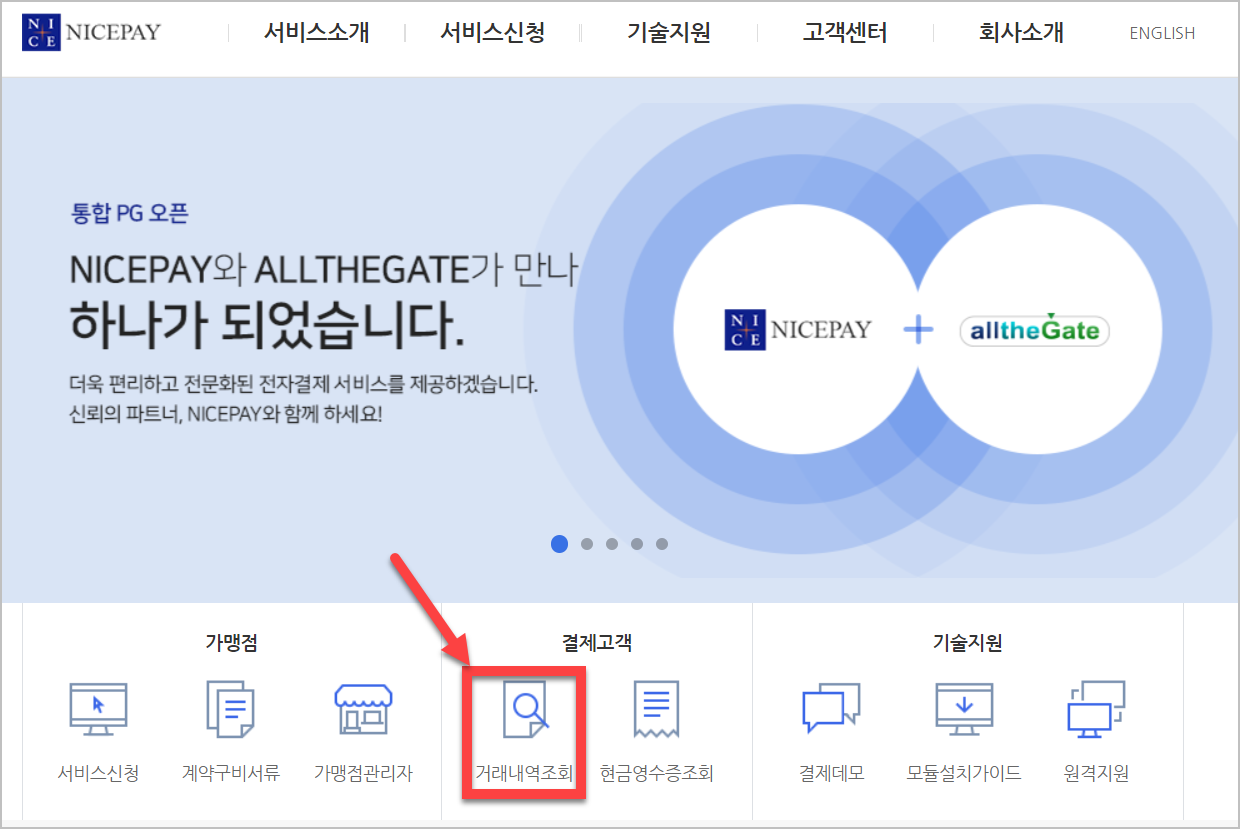Click the 결제고객 section heading
1240x829 pixels.
click(596, 643)
